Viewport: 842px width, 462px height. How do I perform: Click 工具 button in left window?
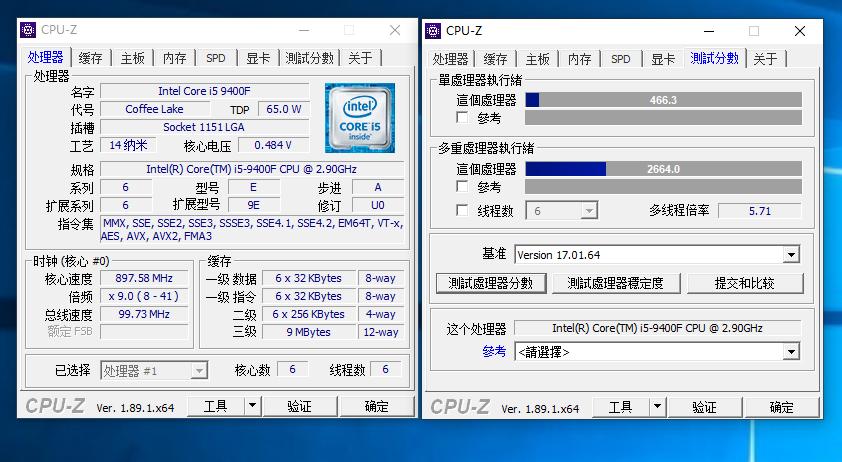[x=215, y=406]
